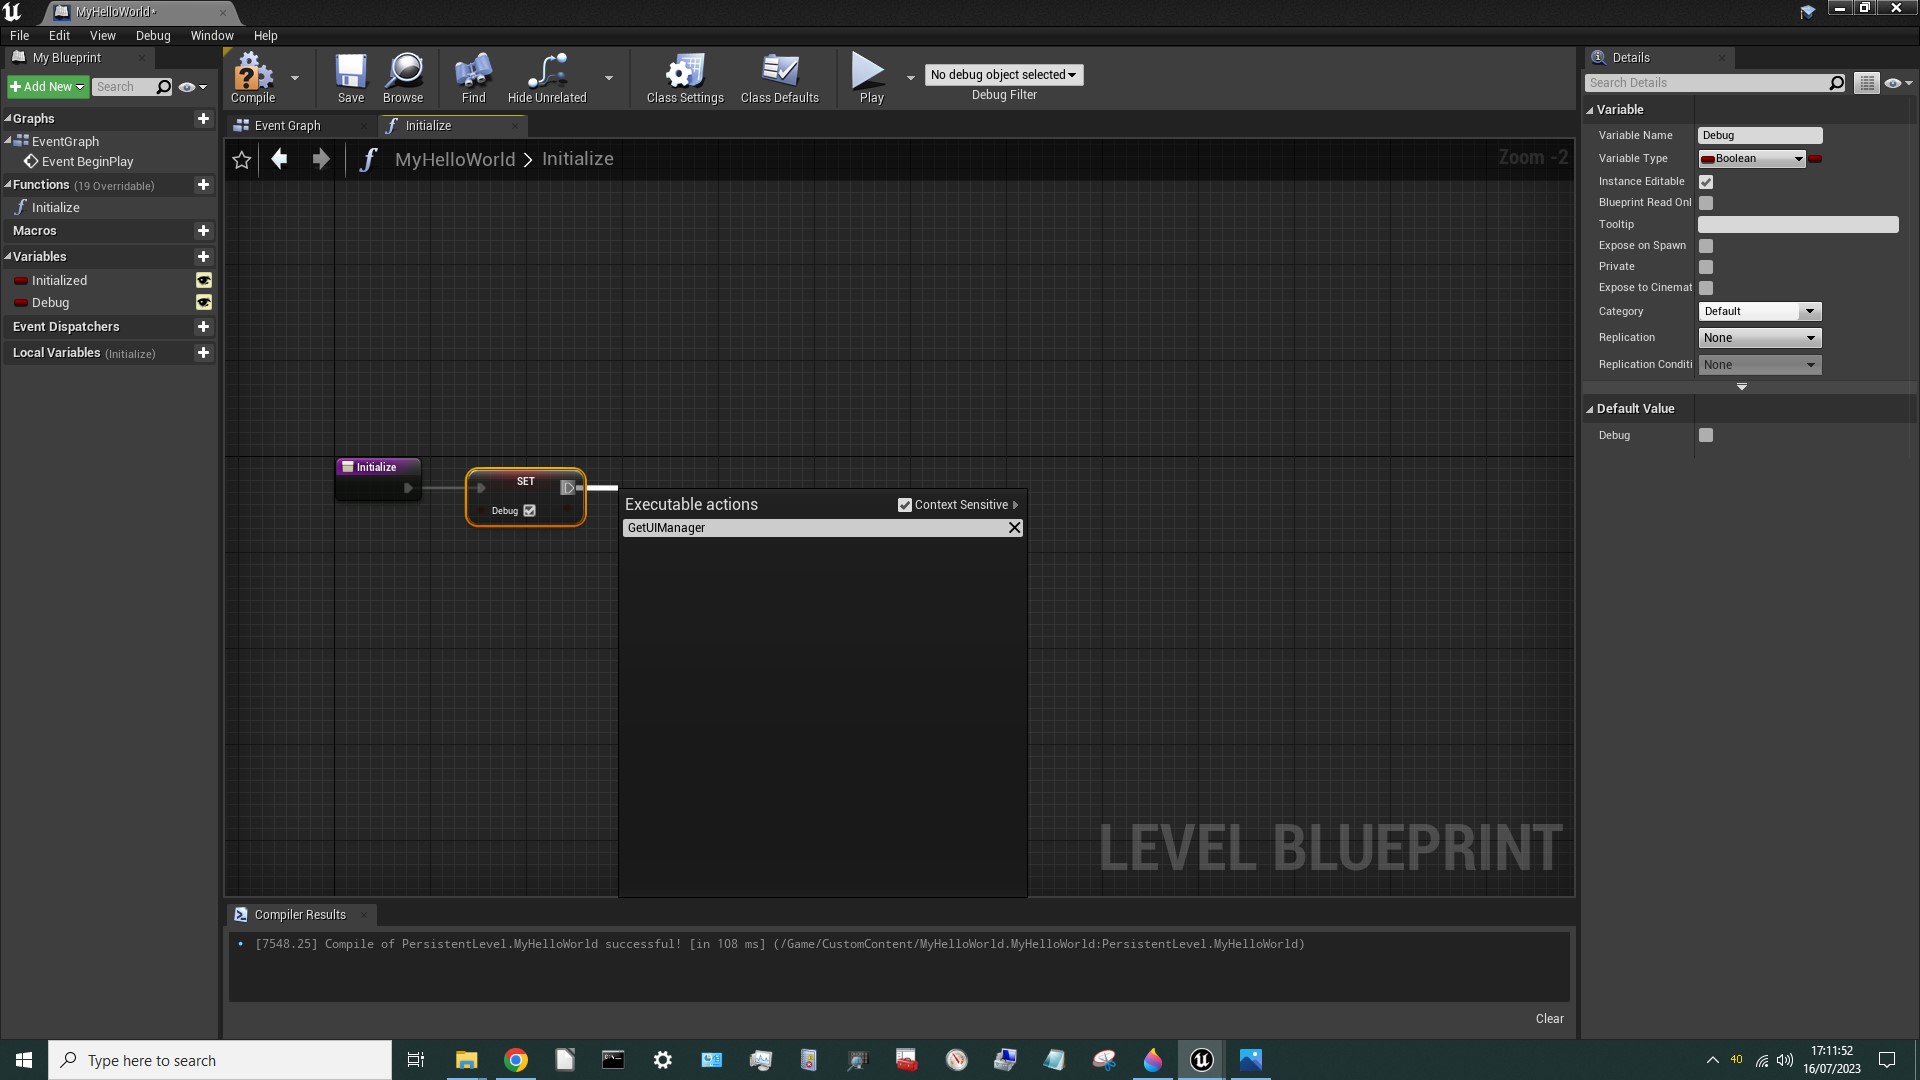Navigate forward in graph history

click(x=320, y=159)
